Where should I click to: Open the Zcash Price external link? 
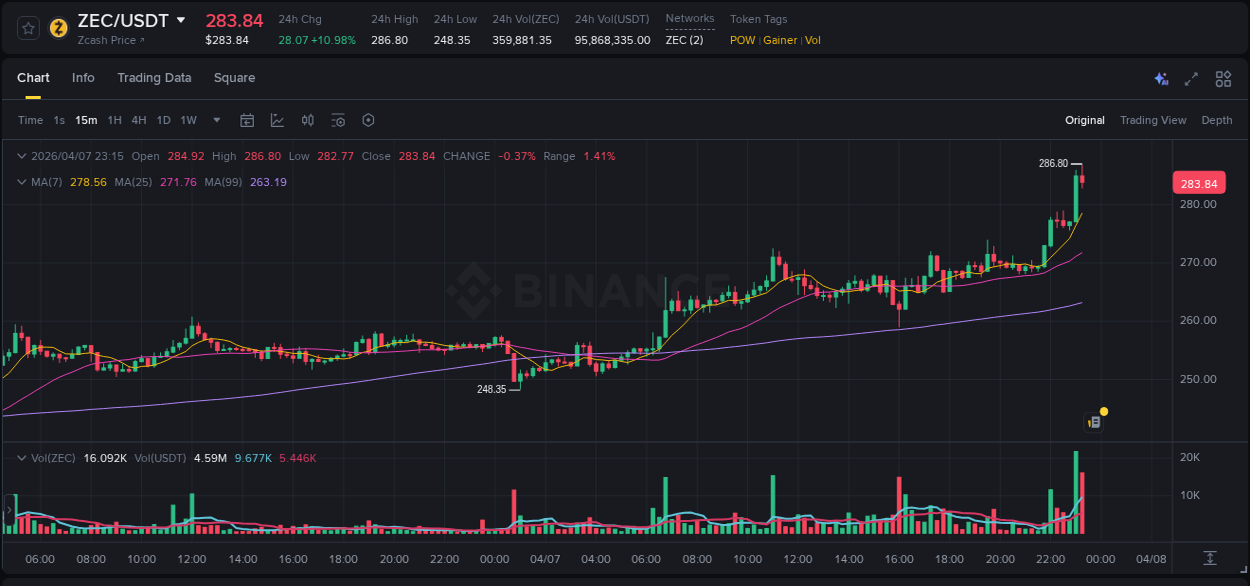pos(108,40)
